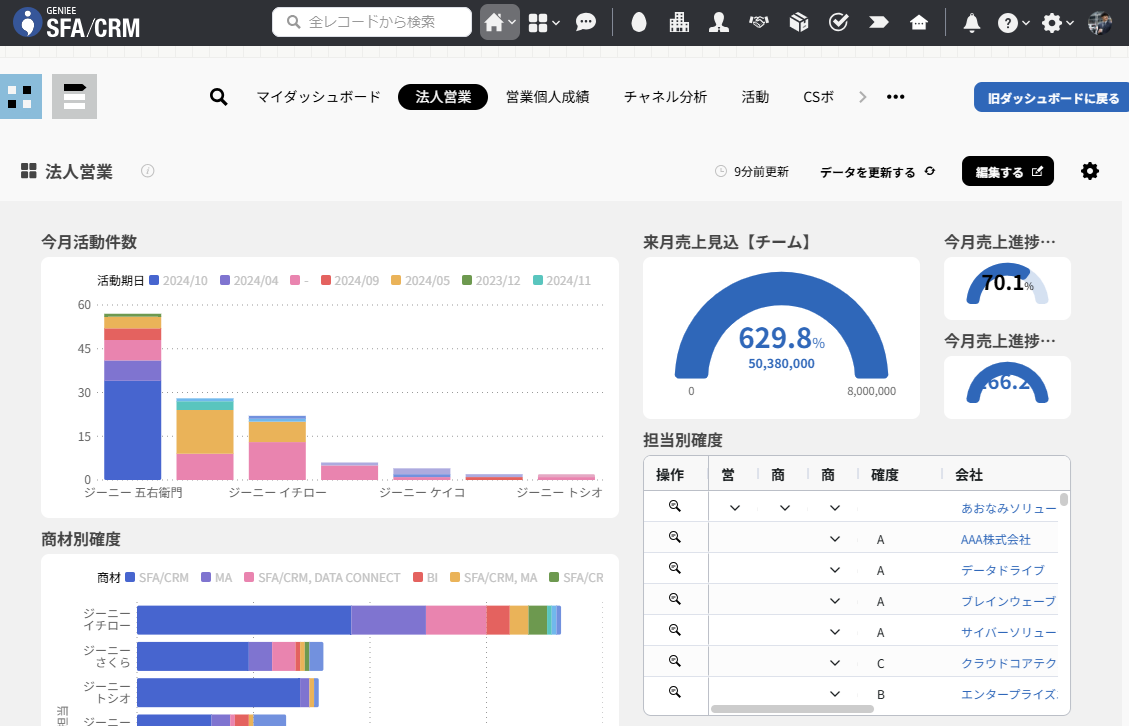Open the house-shaped icon near bell
The image size is (1129, 726).
click(919, 22)
